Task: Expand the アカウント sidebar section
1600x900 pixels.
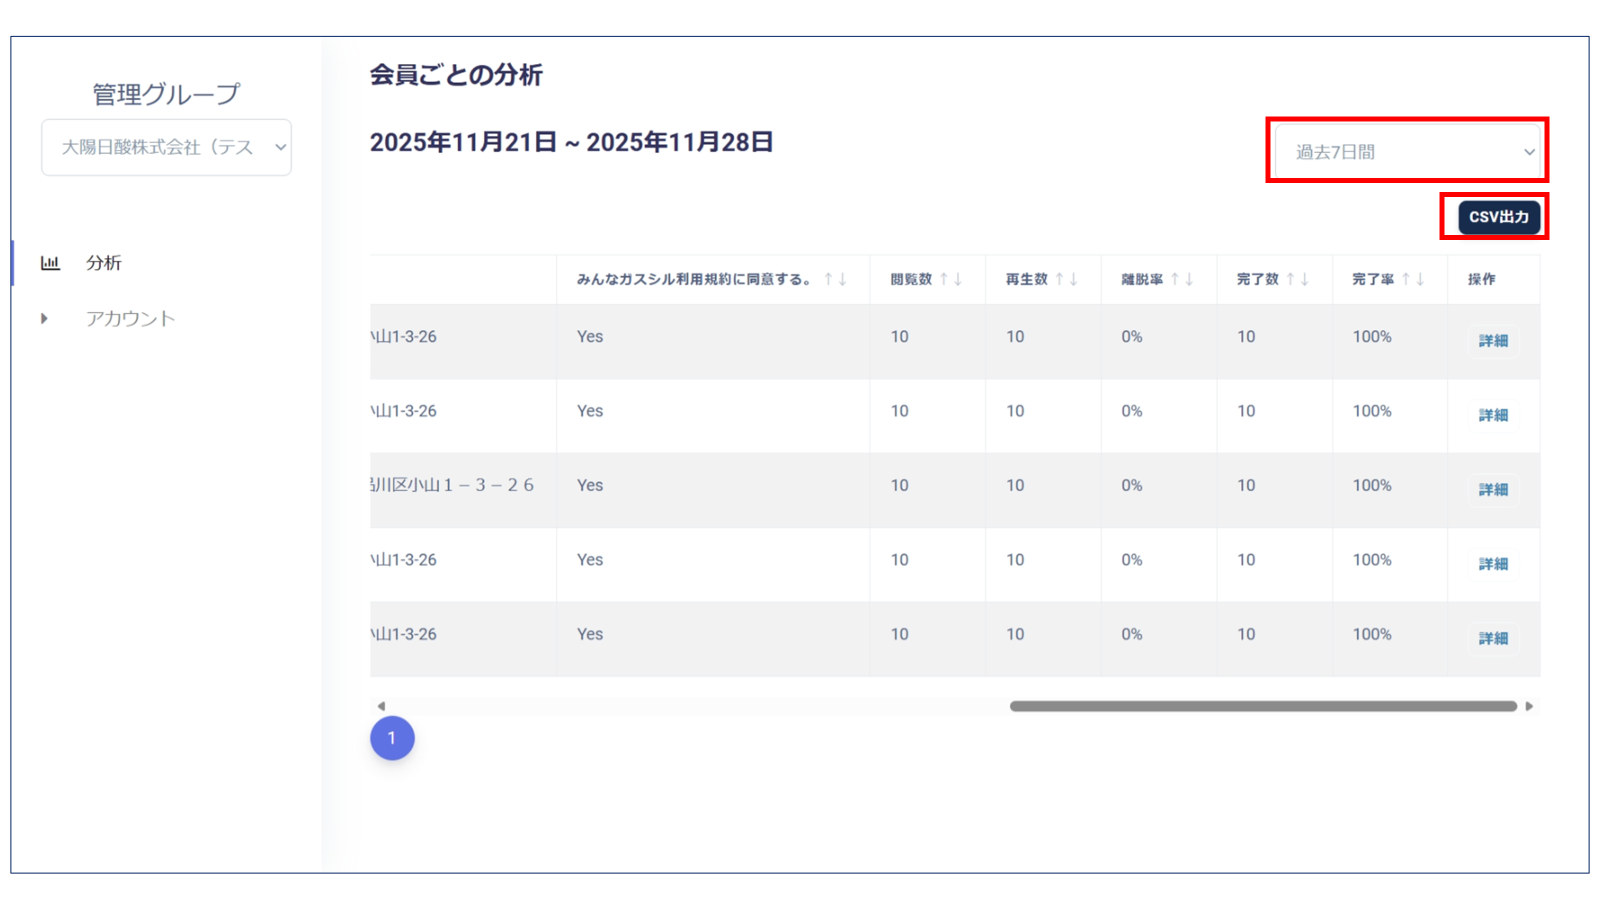Action: pos(44,317)
